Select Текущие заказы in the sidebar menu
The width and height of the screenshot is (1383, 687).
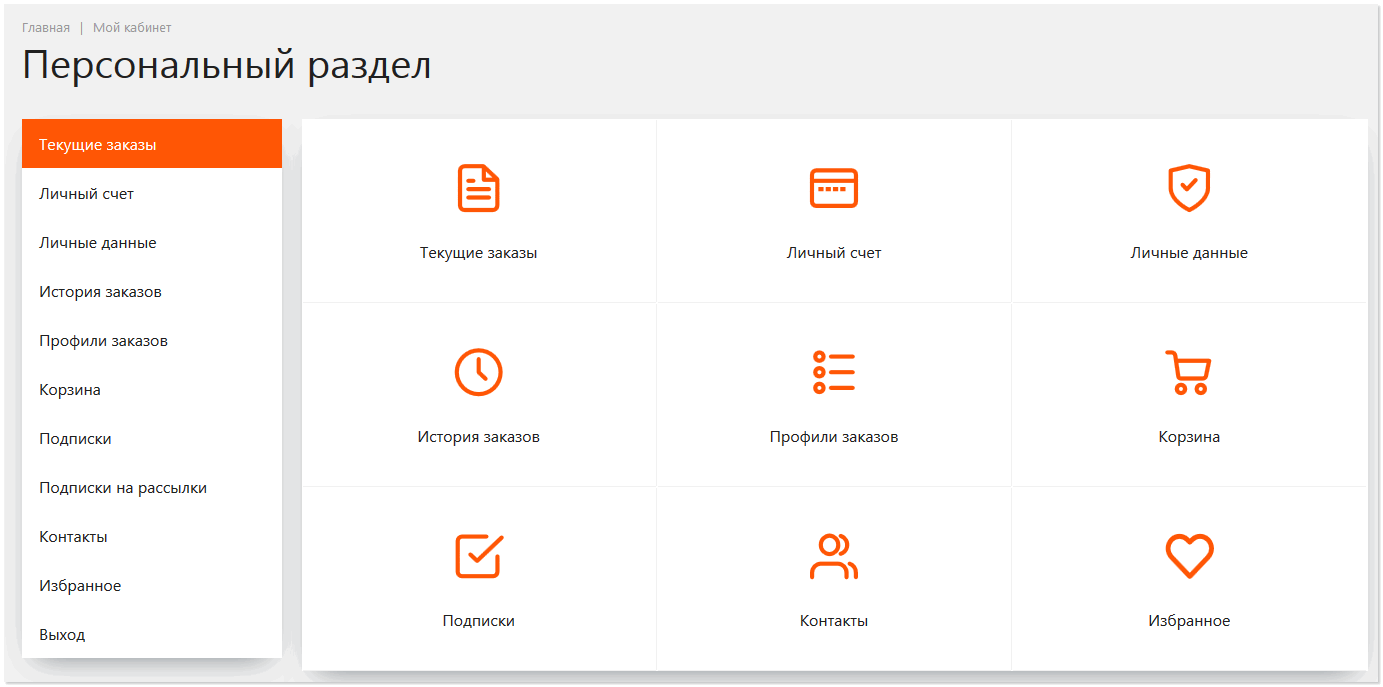[x=152, y=144]
